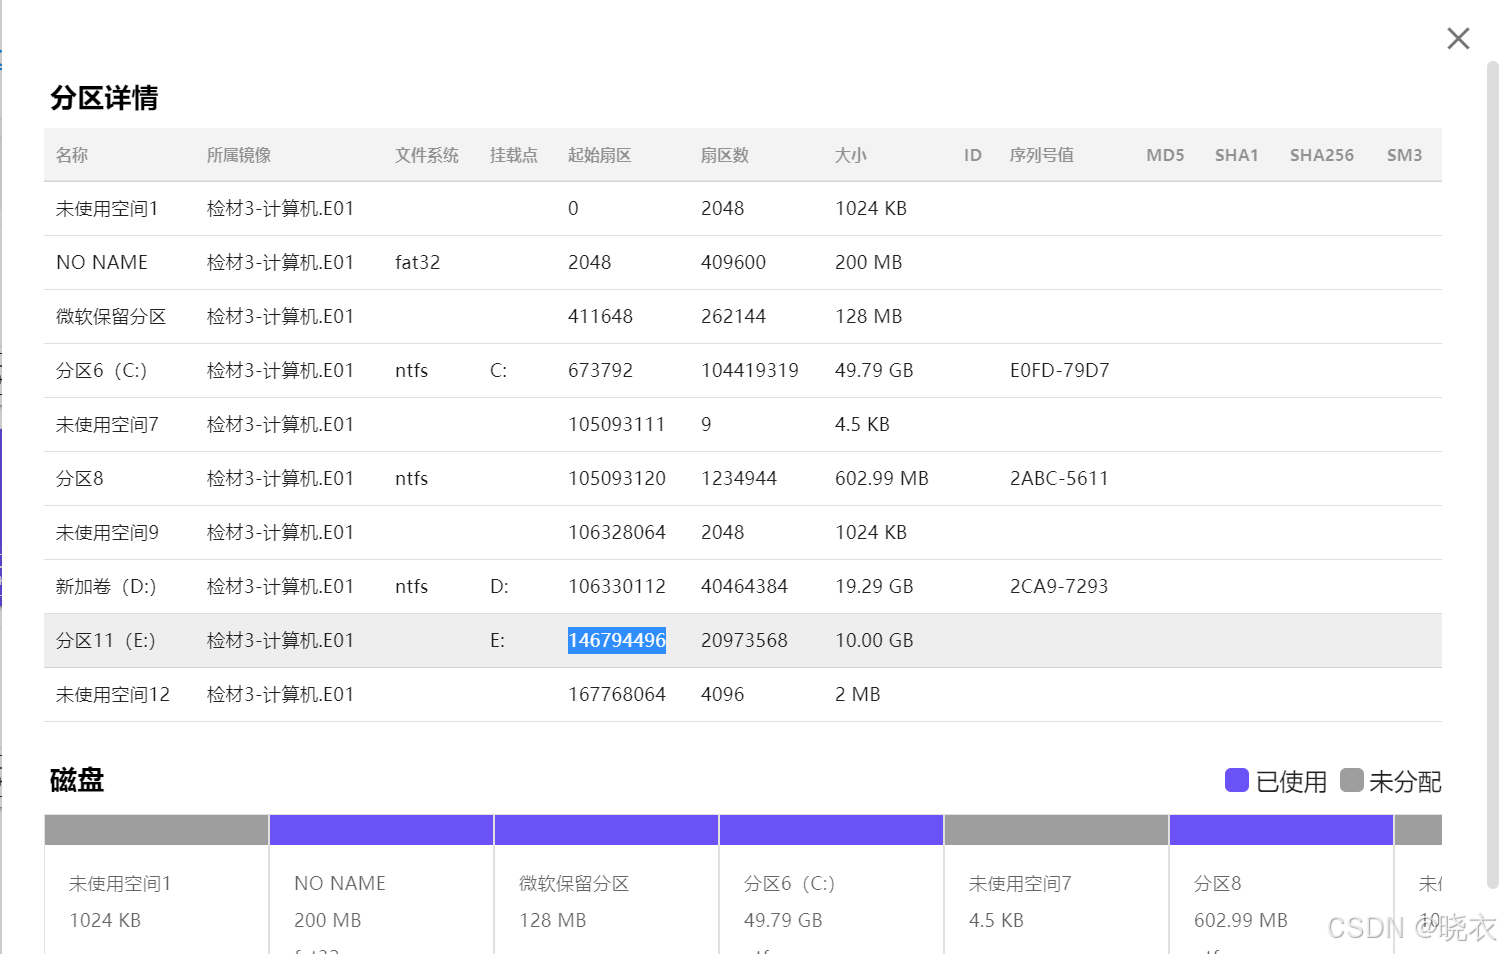Screen dimensions: 1501x954
Task: Click the 起始扇区 column header
Action: [x=600, y=155]
